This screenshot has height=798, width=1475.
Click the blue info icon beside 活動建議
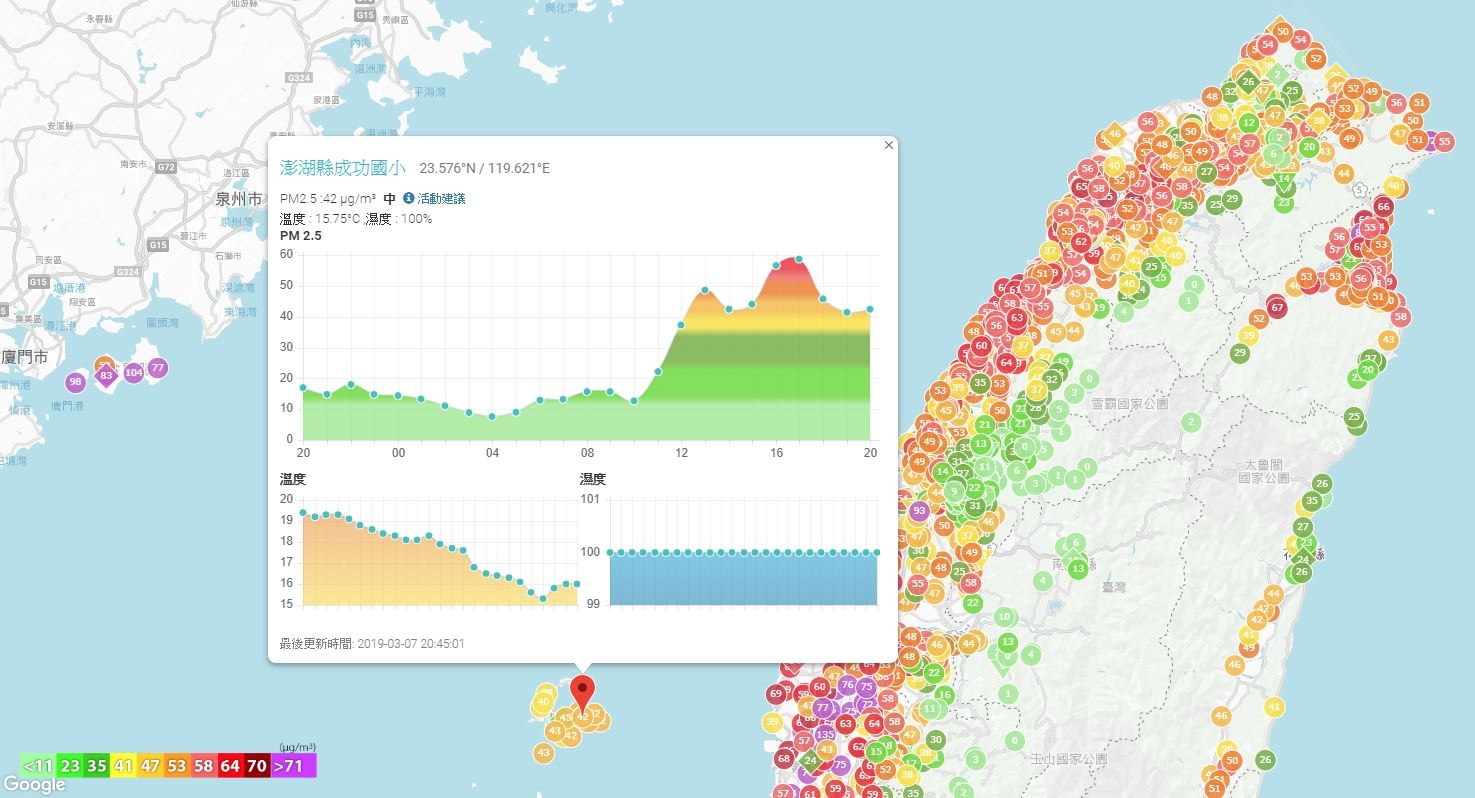coord(408,198)
